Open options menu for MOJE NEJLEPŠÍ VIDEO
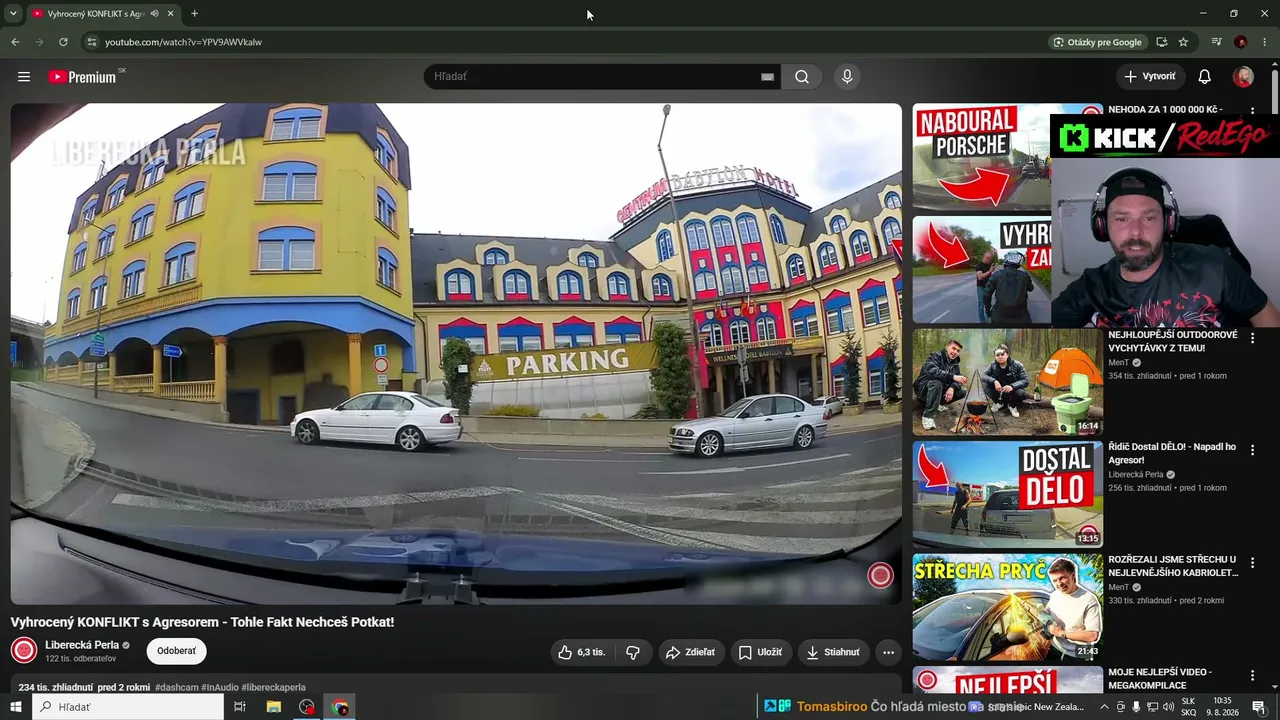The image size is (1280, 720). (x=1252, y=677)
